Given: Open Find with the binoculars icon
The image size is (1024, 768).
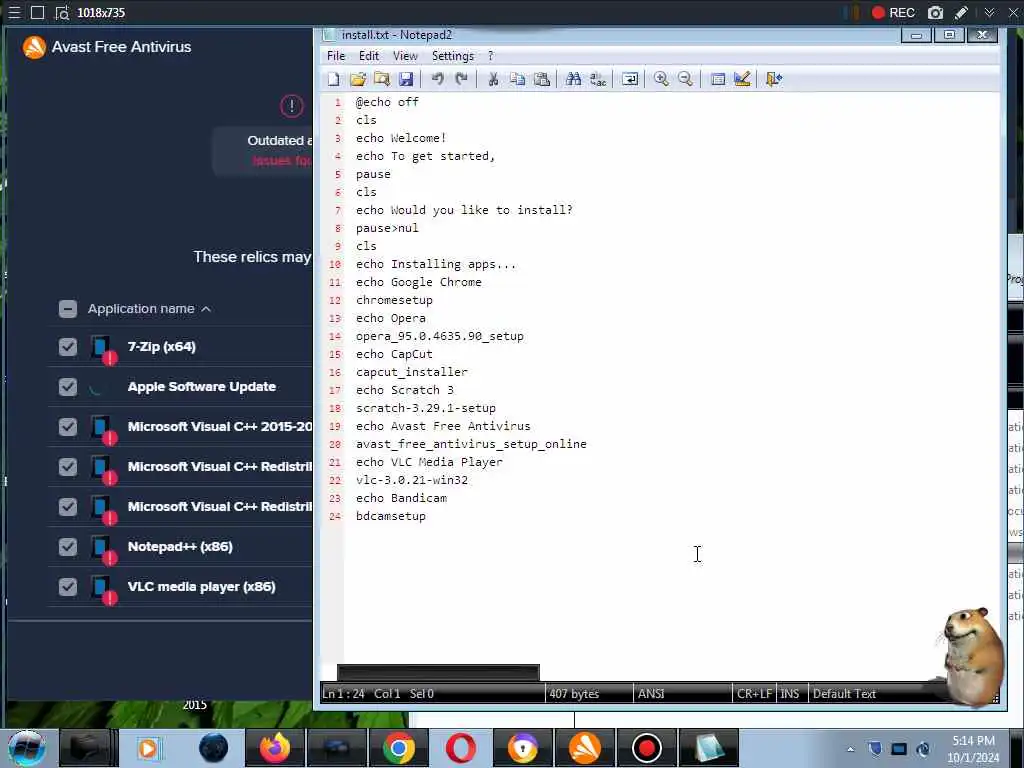Looking at the screenshot, I should 573,79.
